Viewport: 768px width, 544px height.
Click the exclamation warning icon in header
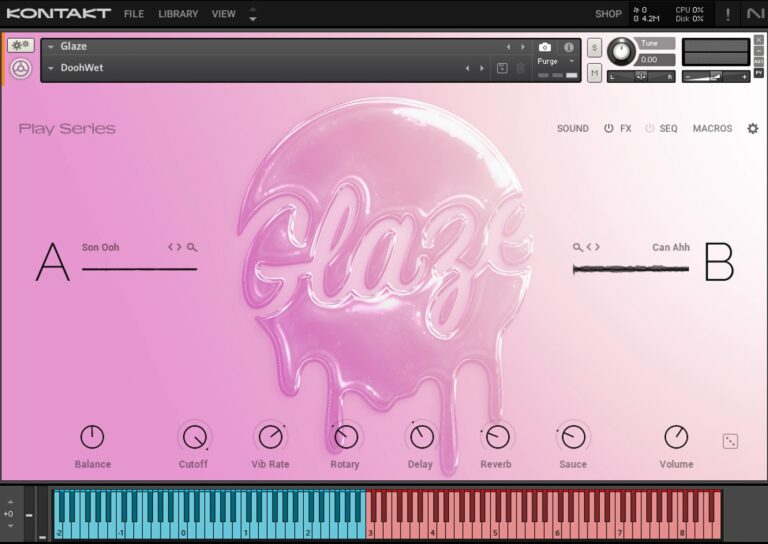tap(728, 14)
